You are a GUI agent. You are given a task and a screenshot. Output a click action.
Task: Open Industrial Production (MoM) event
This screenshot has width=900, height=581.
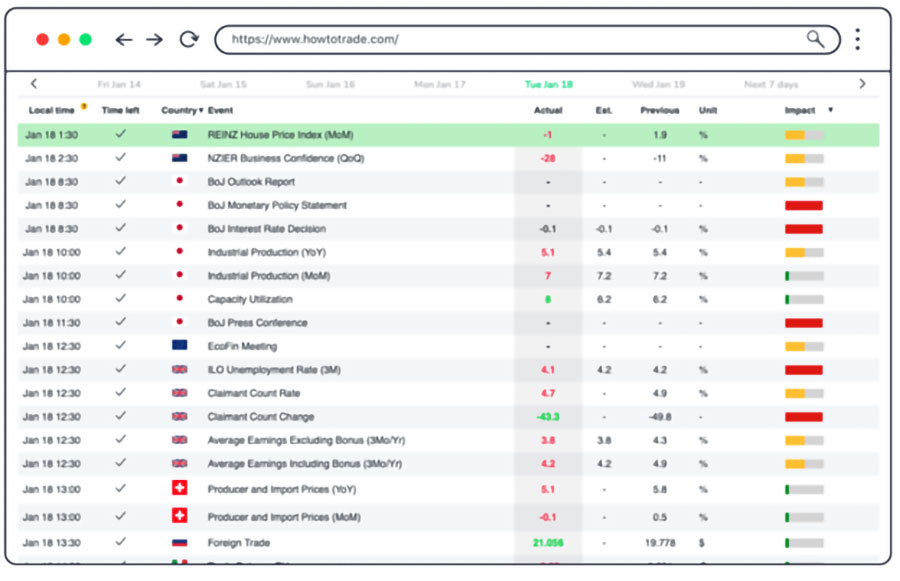point(269,276)
